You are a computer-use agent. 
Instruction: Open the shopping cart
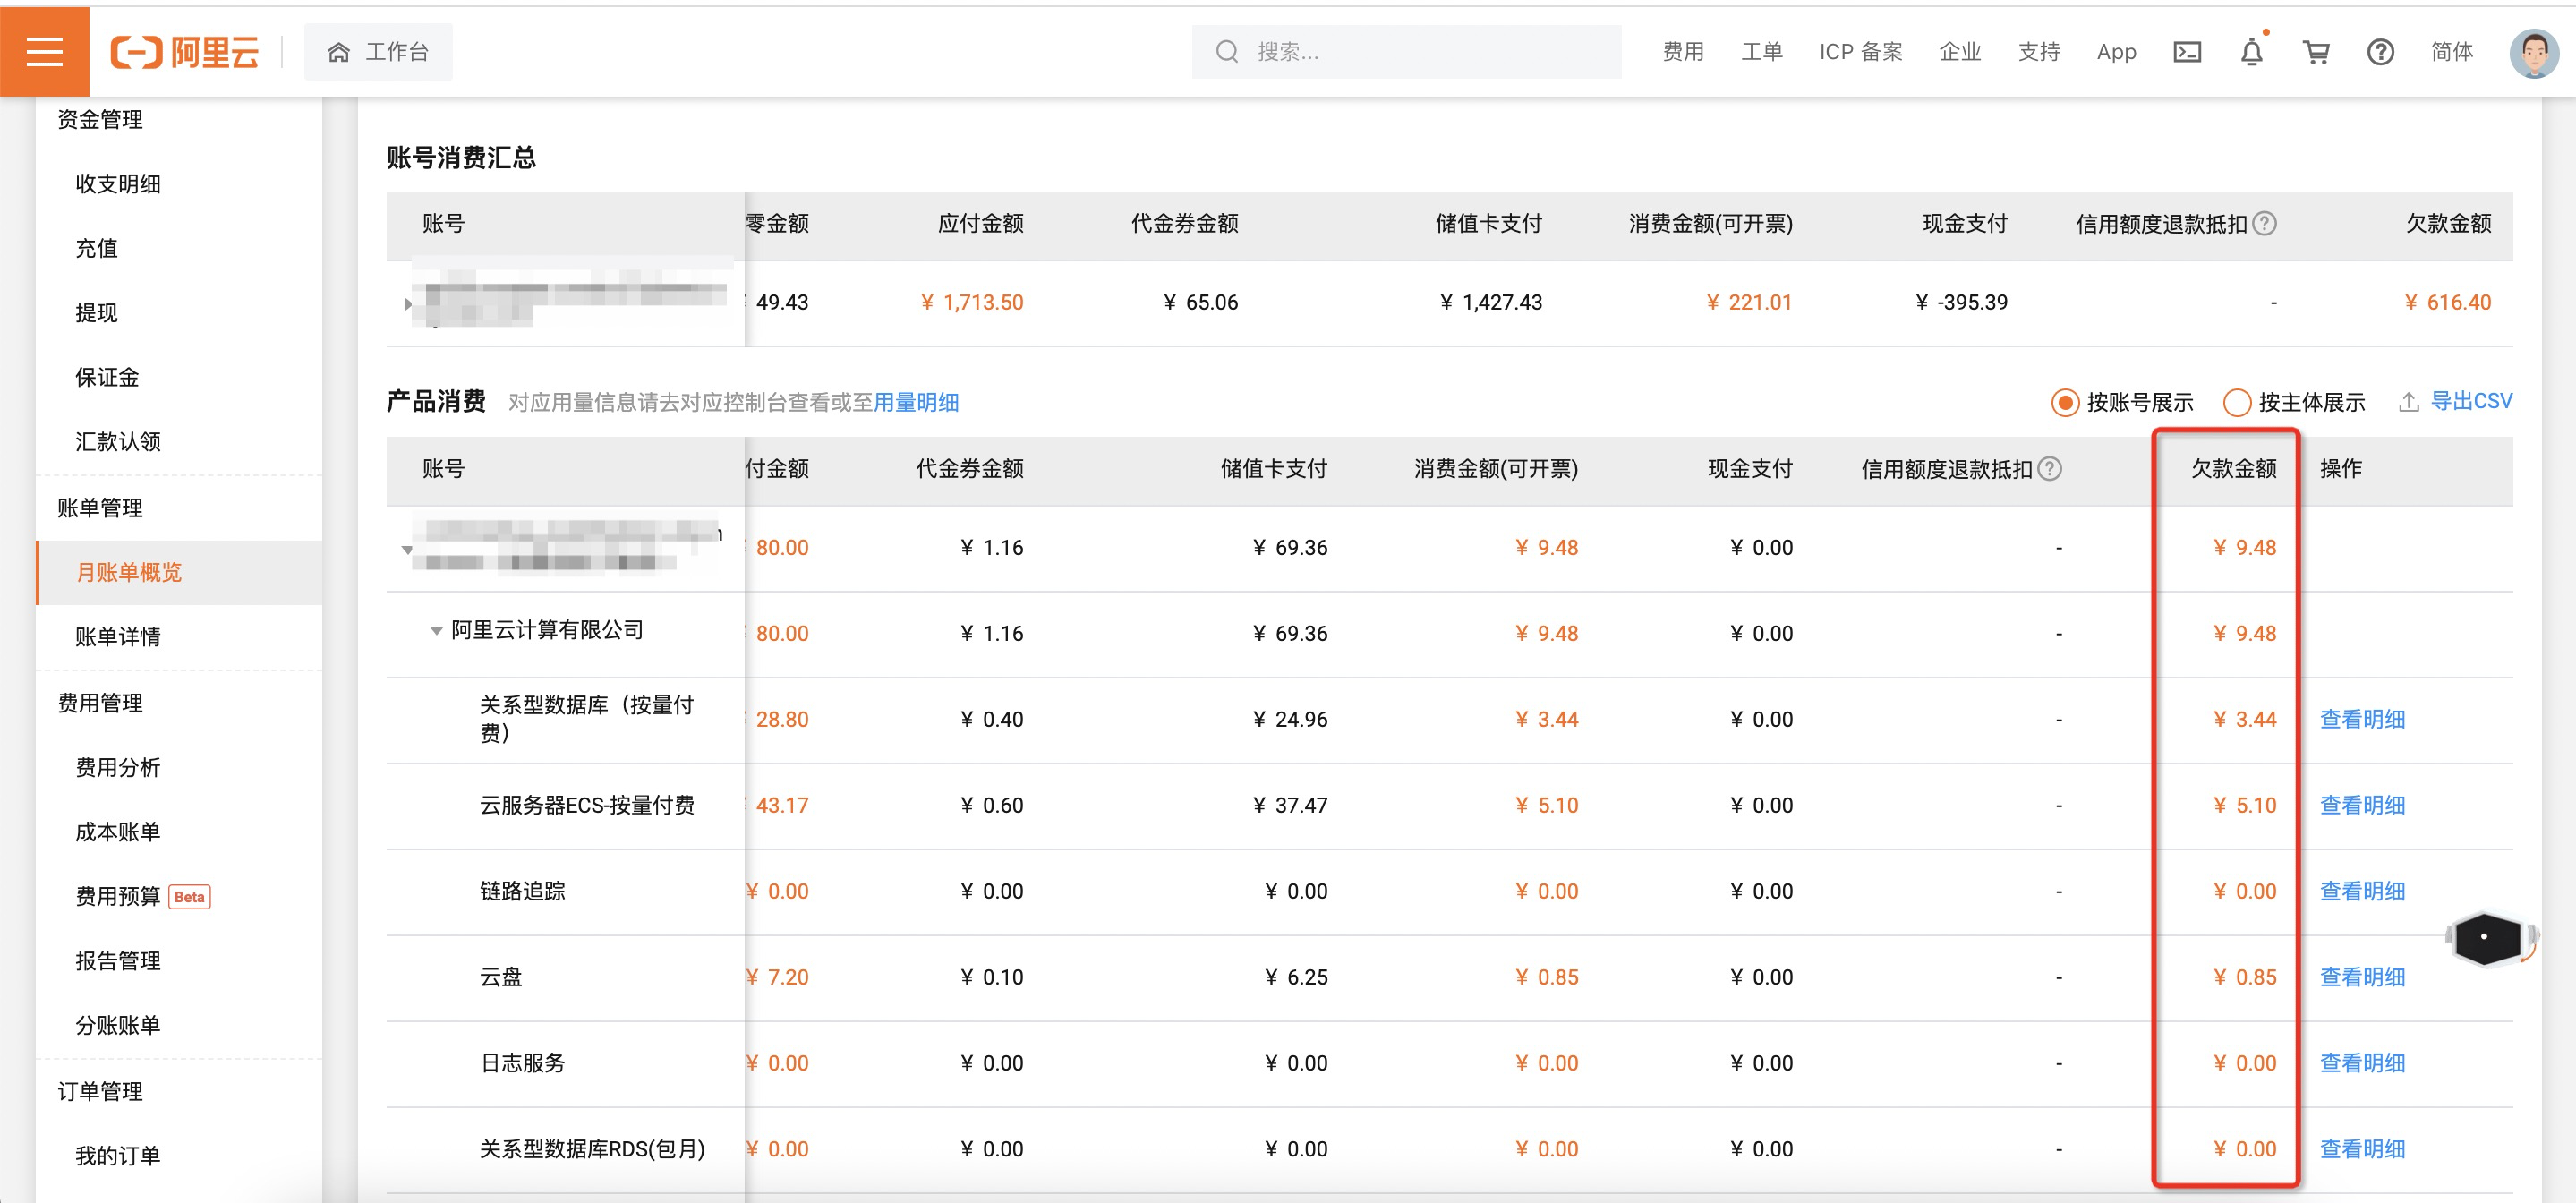(2316, 52)
